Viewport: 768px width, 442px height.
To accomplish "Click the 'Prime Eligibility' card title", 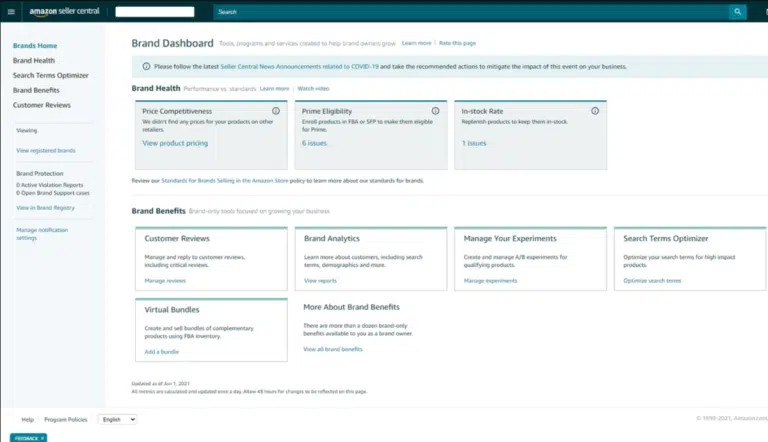I will [x=327, y=111].
